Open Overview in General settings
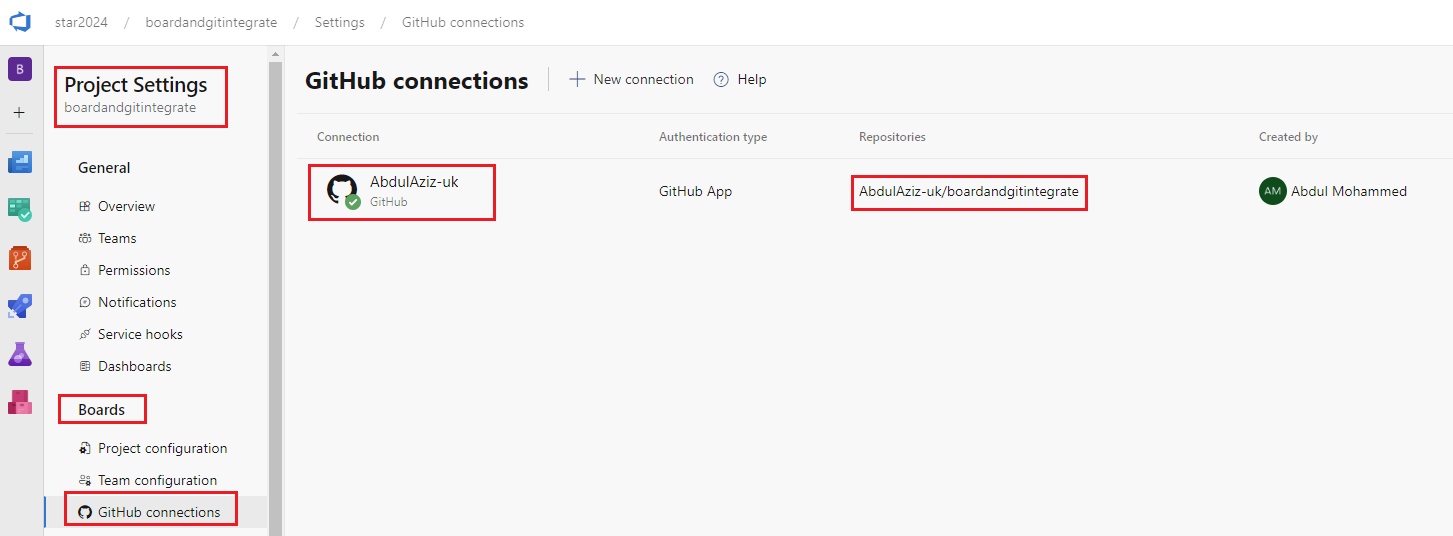The width and height of the screenshot is (1453, 536). click(x=126, y=206)
